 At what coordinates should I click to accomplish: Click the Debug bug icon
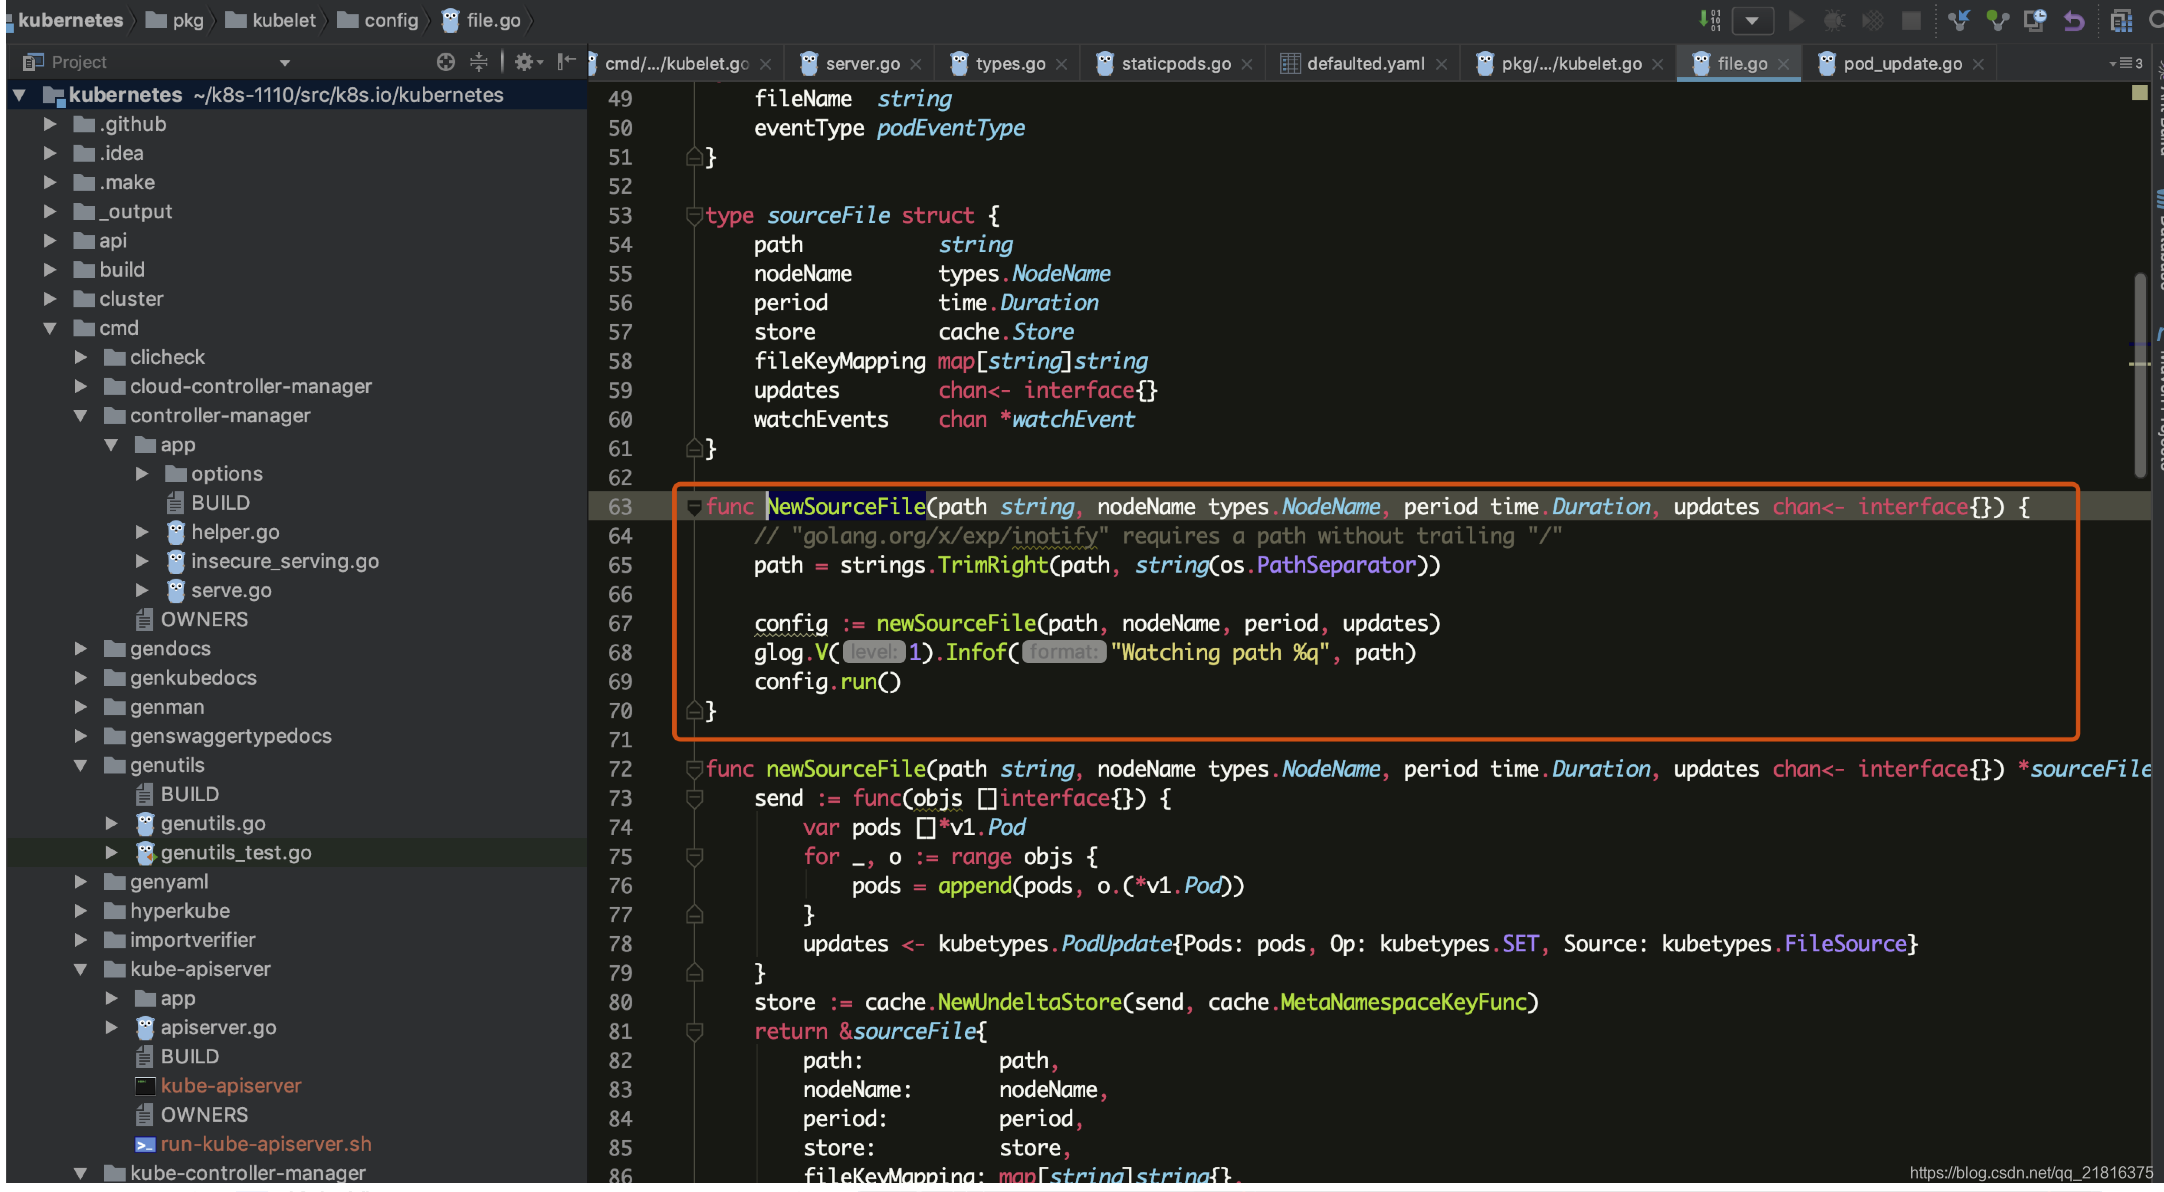[x=1835, y=20]
